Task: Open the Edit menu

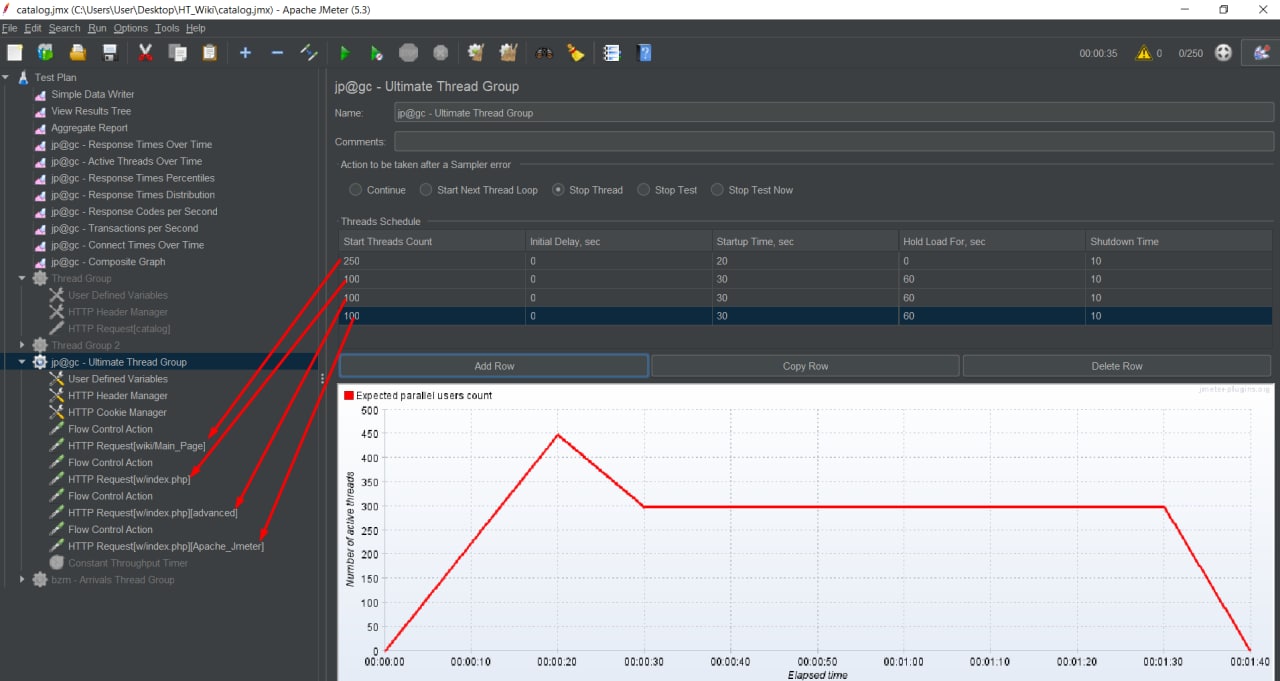Action: click(33, 28)
